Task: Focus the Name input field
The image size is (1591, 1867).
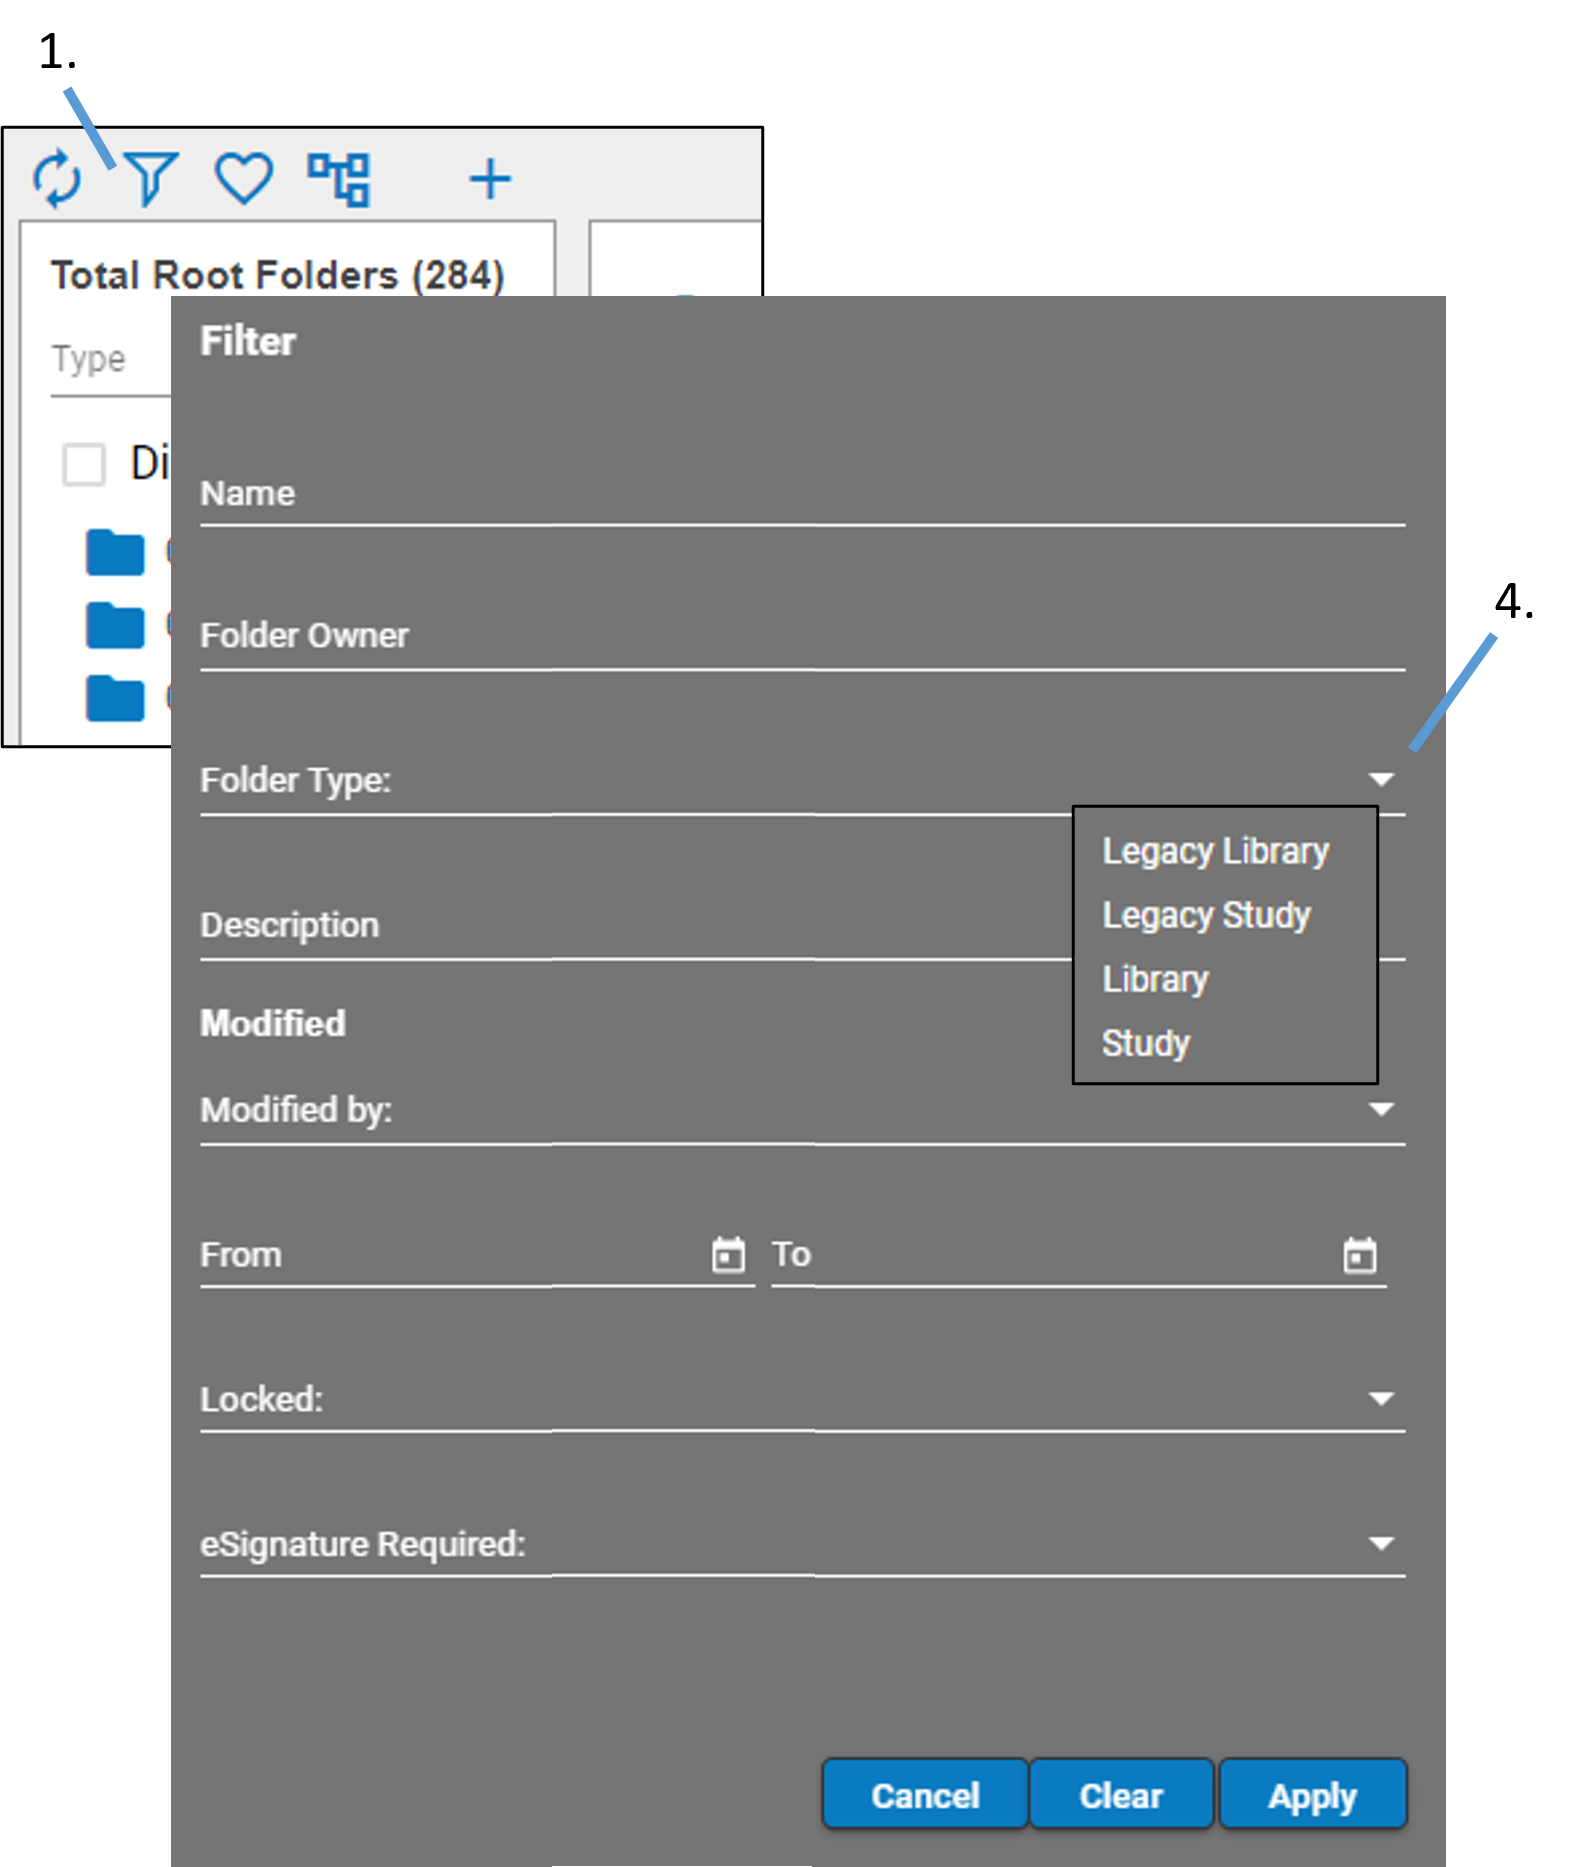Action: [x=802, y=495]
